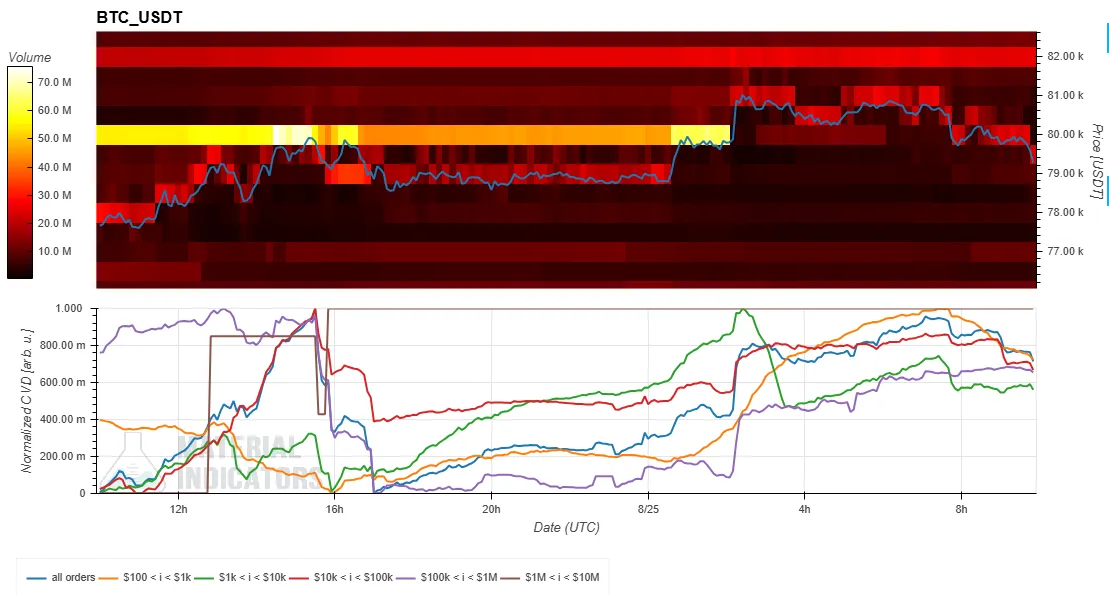Click the purple line icon in legend
This screenshot has width=1109, height=595.
[406, 578]
